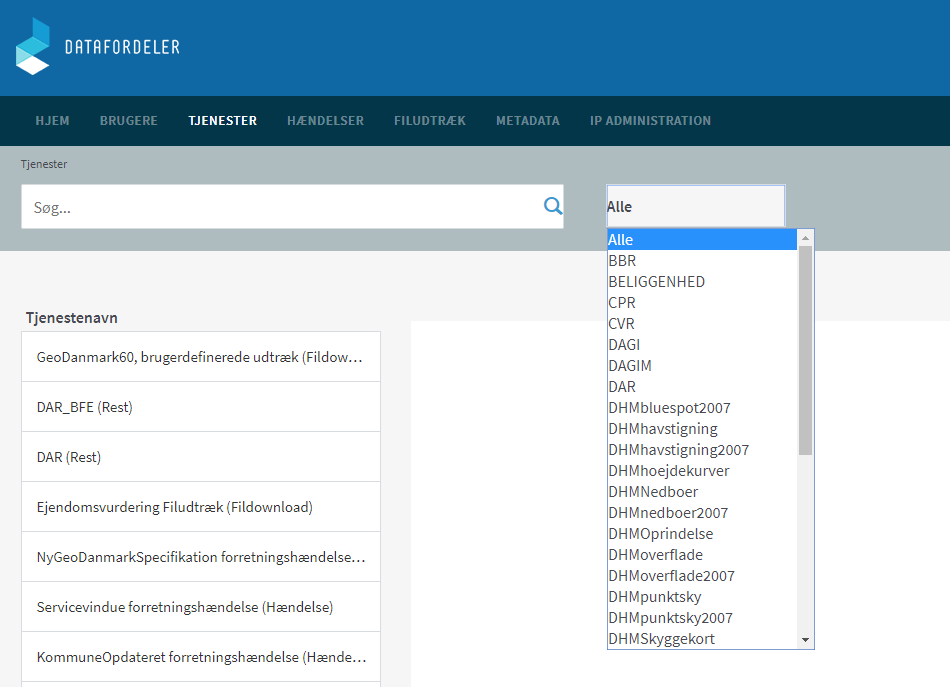This screenshot has width=950, height=687.
Task: Select DHMhoejdekurver option
Action: (702, 471)
